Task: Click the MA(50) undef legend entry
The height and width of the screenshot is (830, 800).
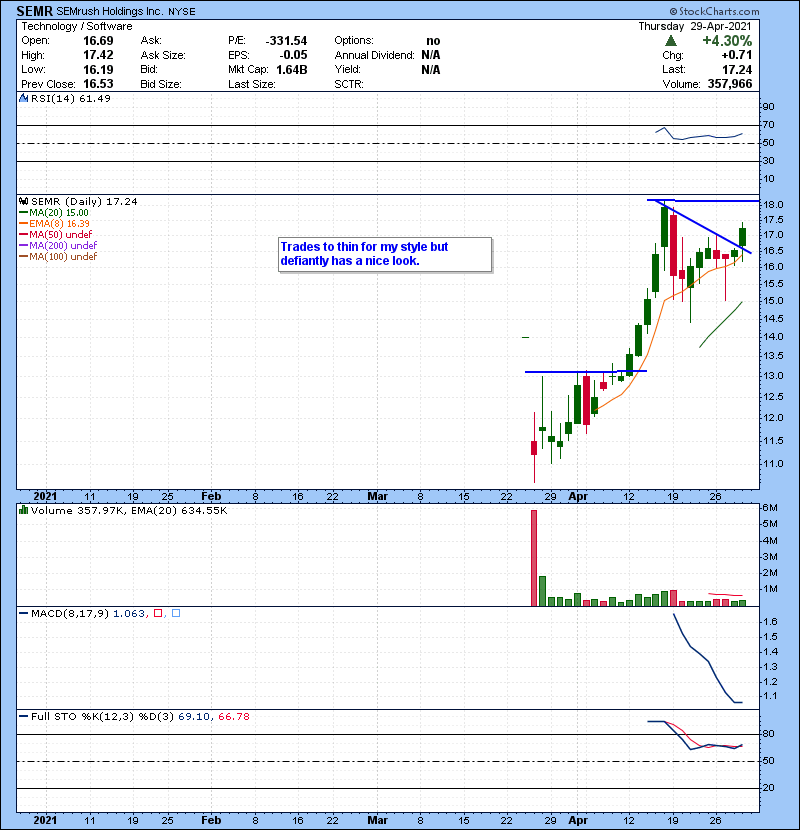Action: (x=56, y=234)
